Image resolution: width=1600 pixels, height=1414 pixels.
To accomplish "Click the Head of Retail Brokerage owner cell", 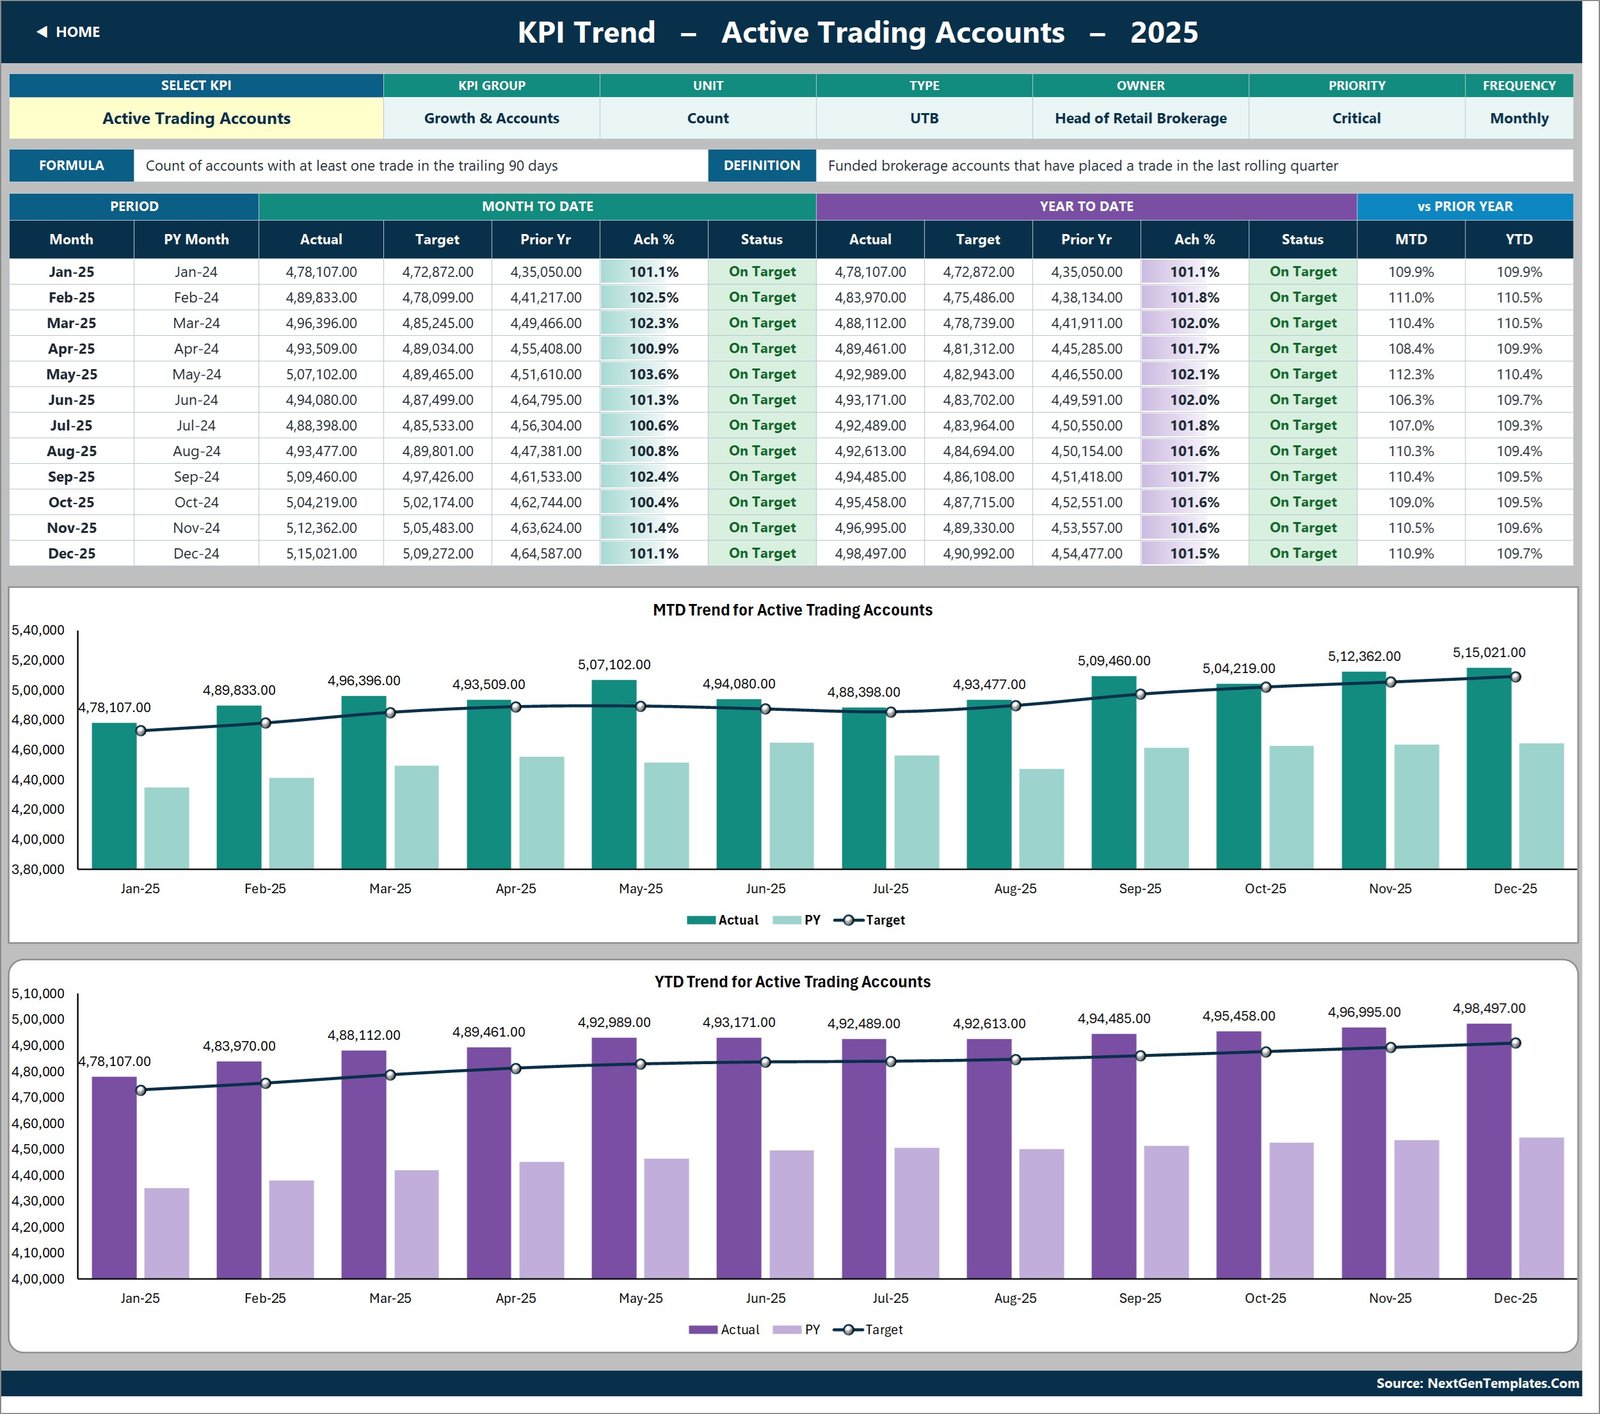I will click(1140, 118).
